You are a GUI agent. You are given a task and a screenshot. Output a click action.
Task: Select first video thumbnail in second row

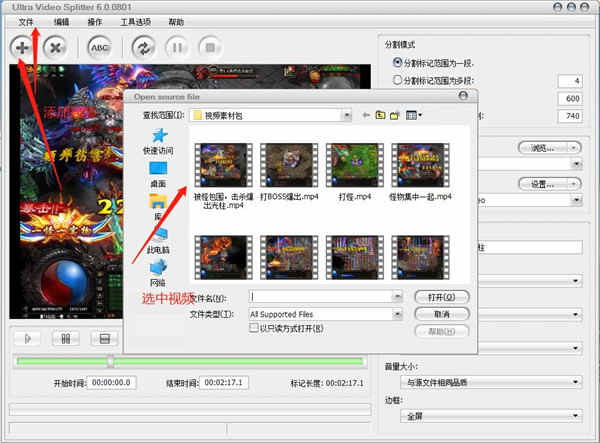223,257
